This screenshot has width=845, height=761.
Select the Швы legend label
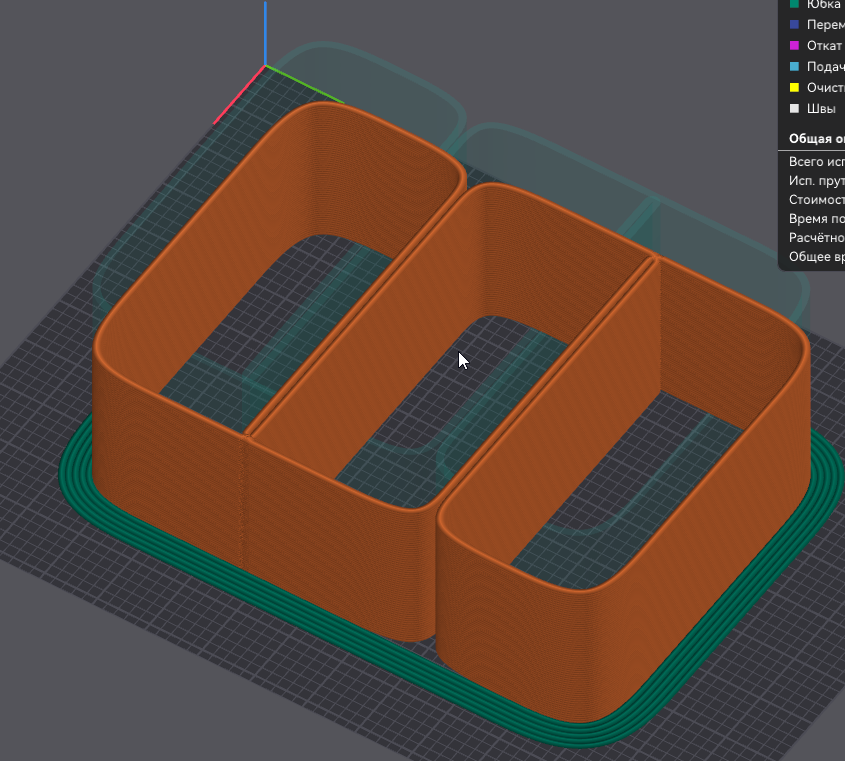[821, 109]
